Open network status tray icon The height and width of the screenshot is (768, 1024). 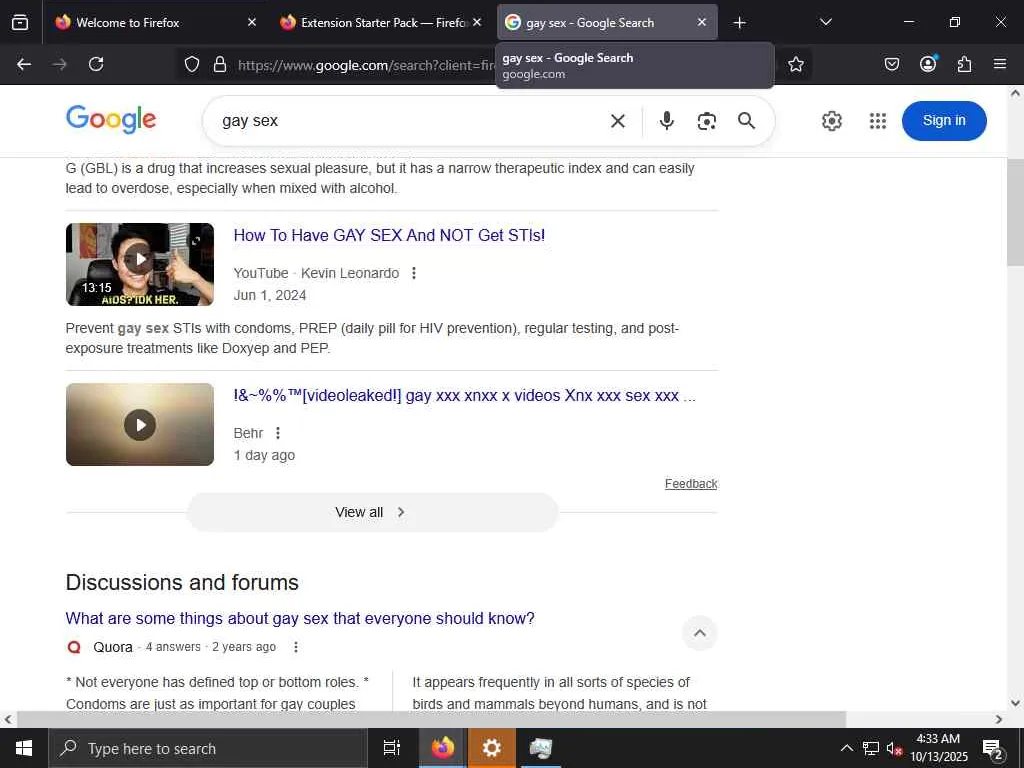pyautogui.click(x=871, y=748)
